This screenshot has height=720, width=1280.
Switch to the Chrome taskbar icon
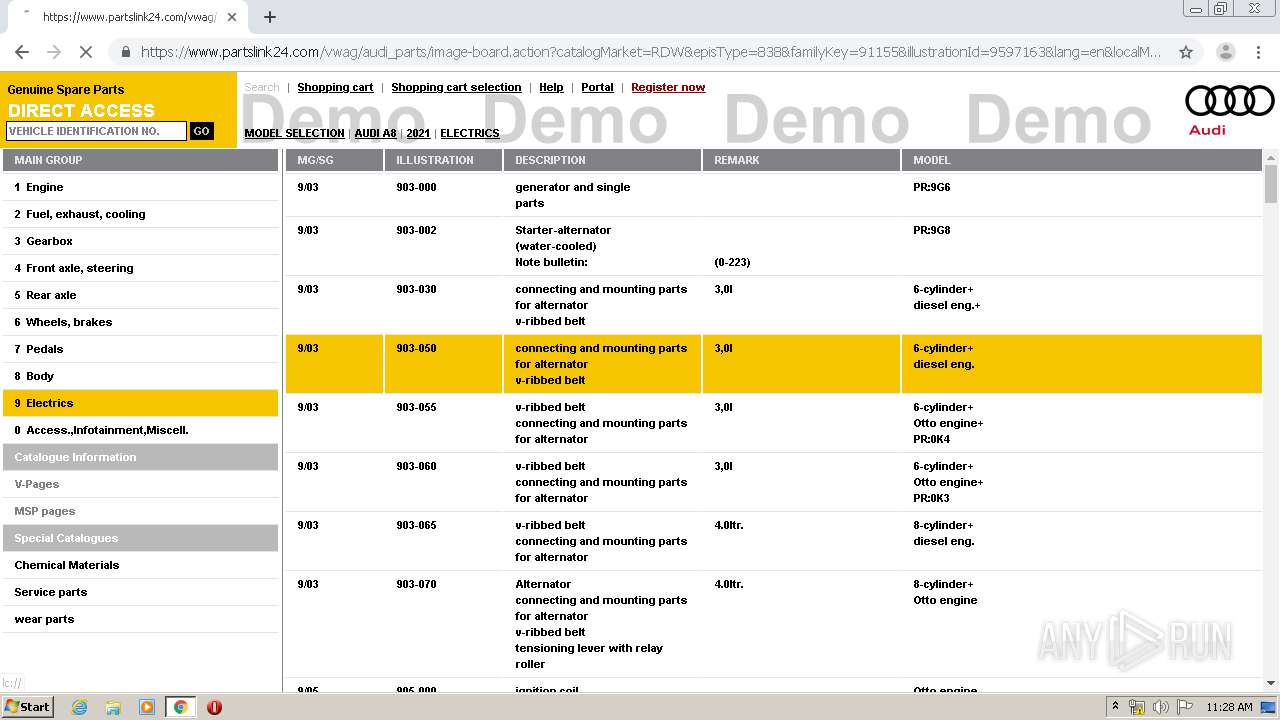[x=180, y=707]
